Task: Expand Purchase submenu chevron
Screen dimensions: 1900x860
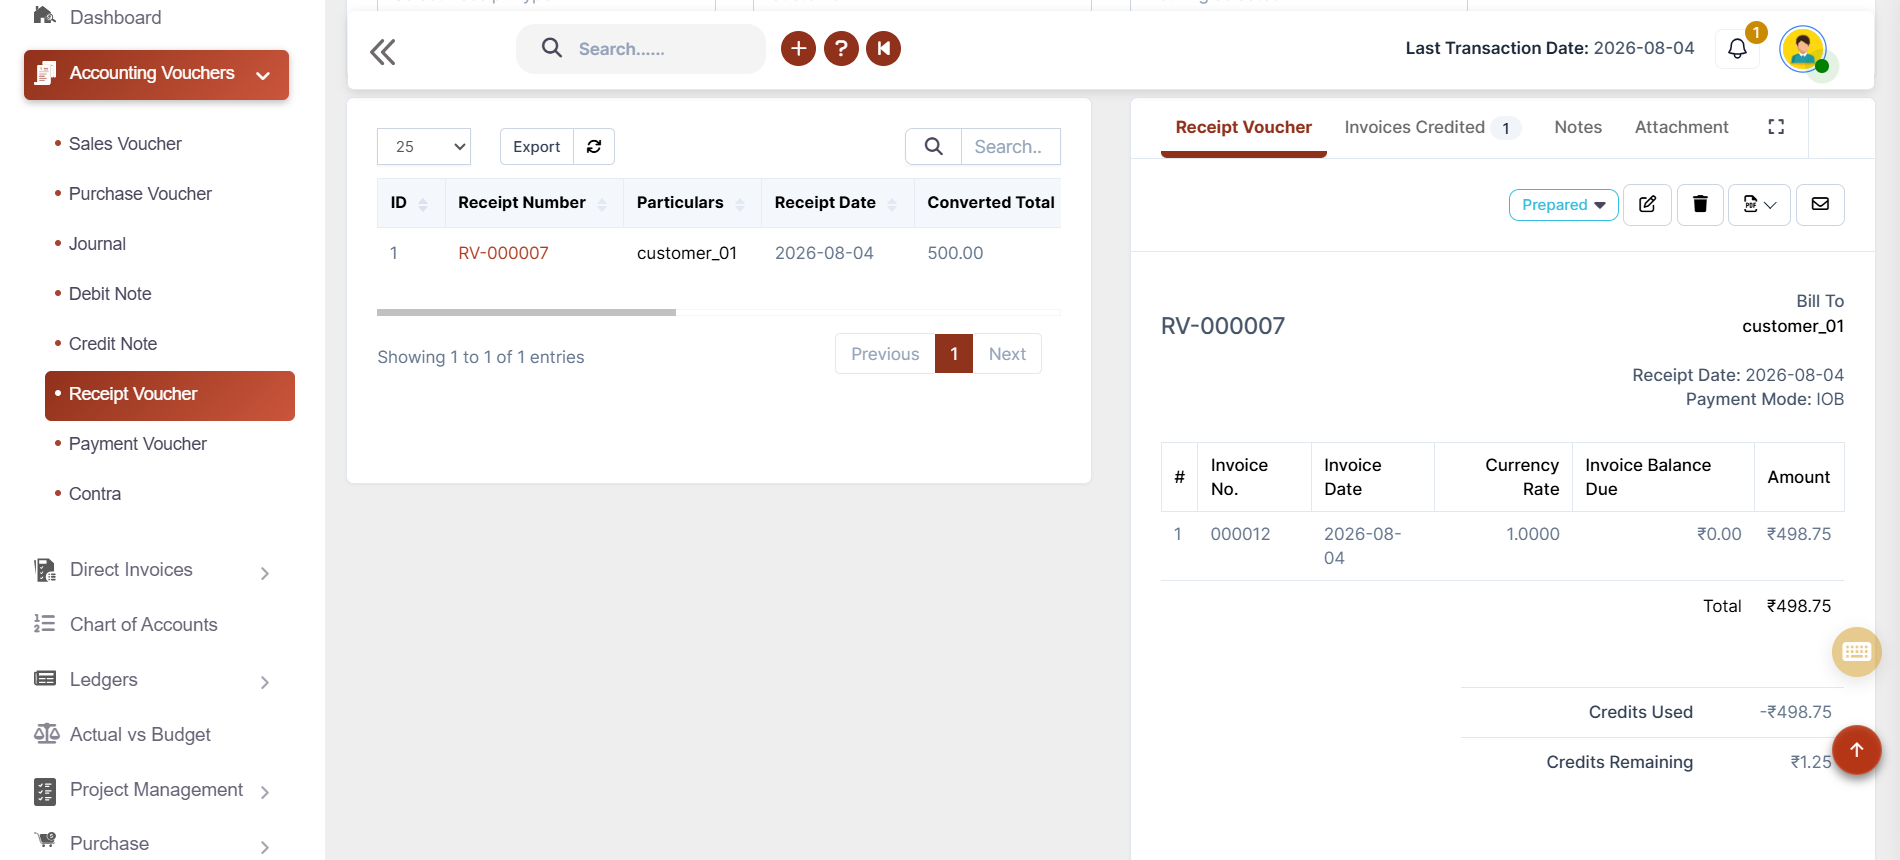Action: point(264,847)
